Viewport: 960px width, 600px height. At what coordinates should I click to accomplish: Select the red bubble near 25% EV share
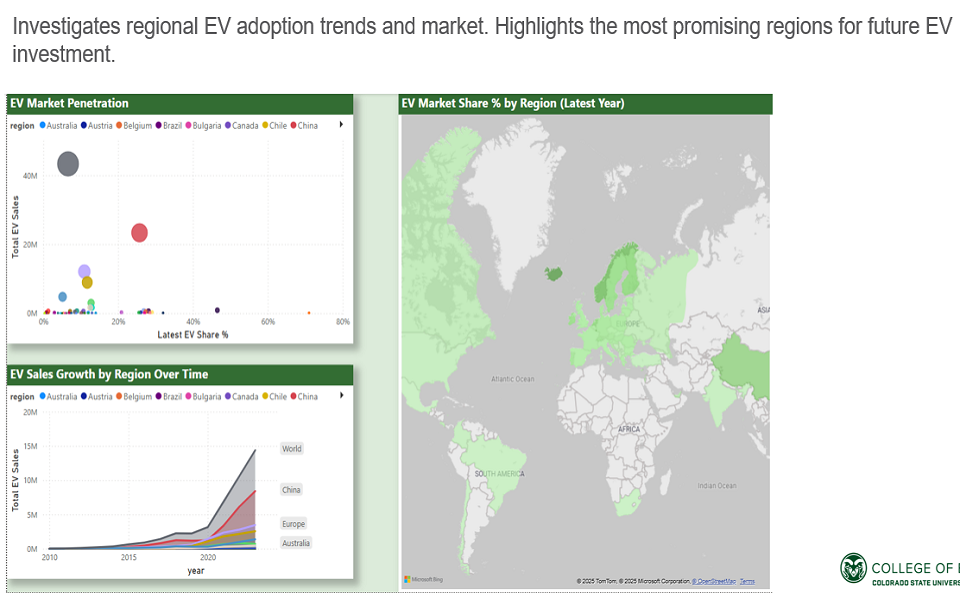[x=140, y=233]
